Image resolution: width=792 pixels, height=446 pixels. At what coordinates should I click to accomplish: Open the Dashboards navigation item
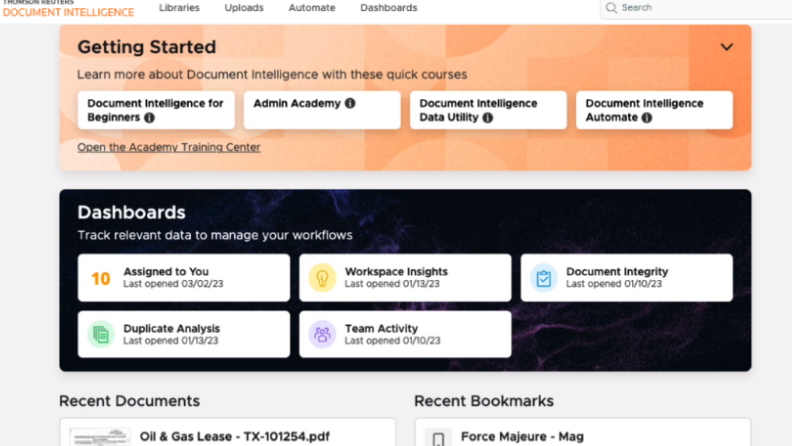point(389,8)
